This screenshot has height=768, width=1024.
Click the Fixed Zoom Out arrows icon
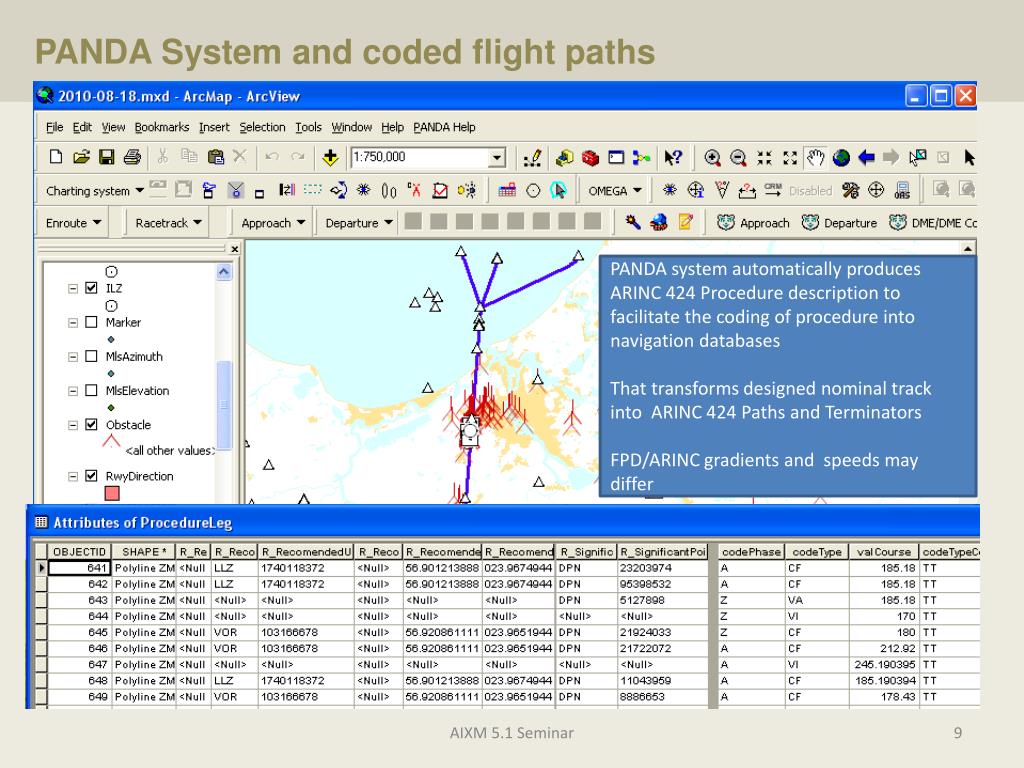click(x=790, y=157)
